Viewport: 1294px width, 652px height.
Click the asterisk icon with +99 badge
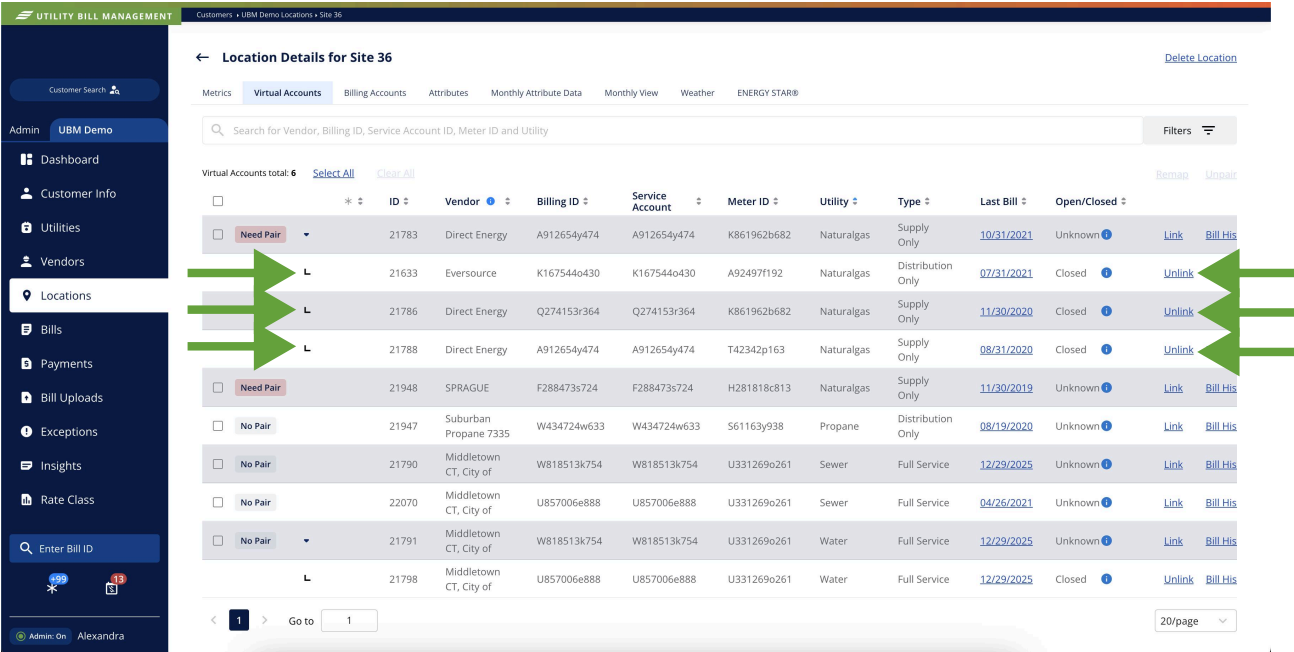click(54, 587)
